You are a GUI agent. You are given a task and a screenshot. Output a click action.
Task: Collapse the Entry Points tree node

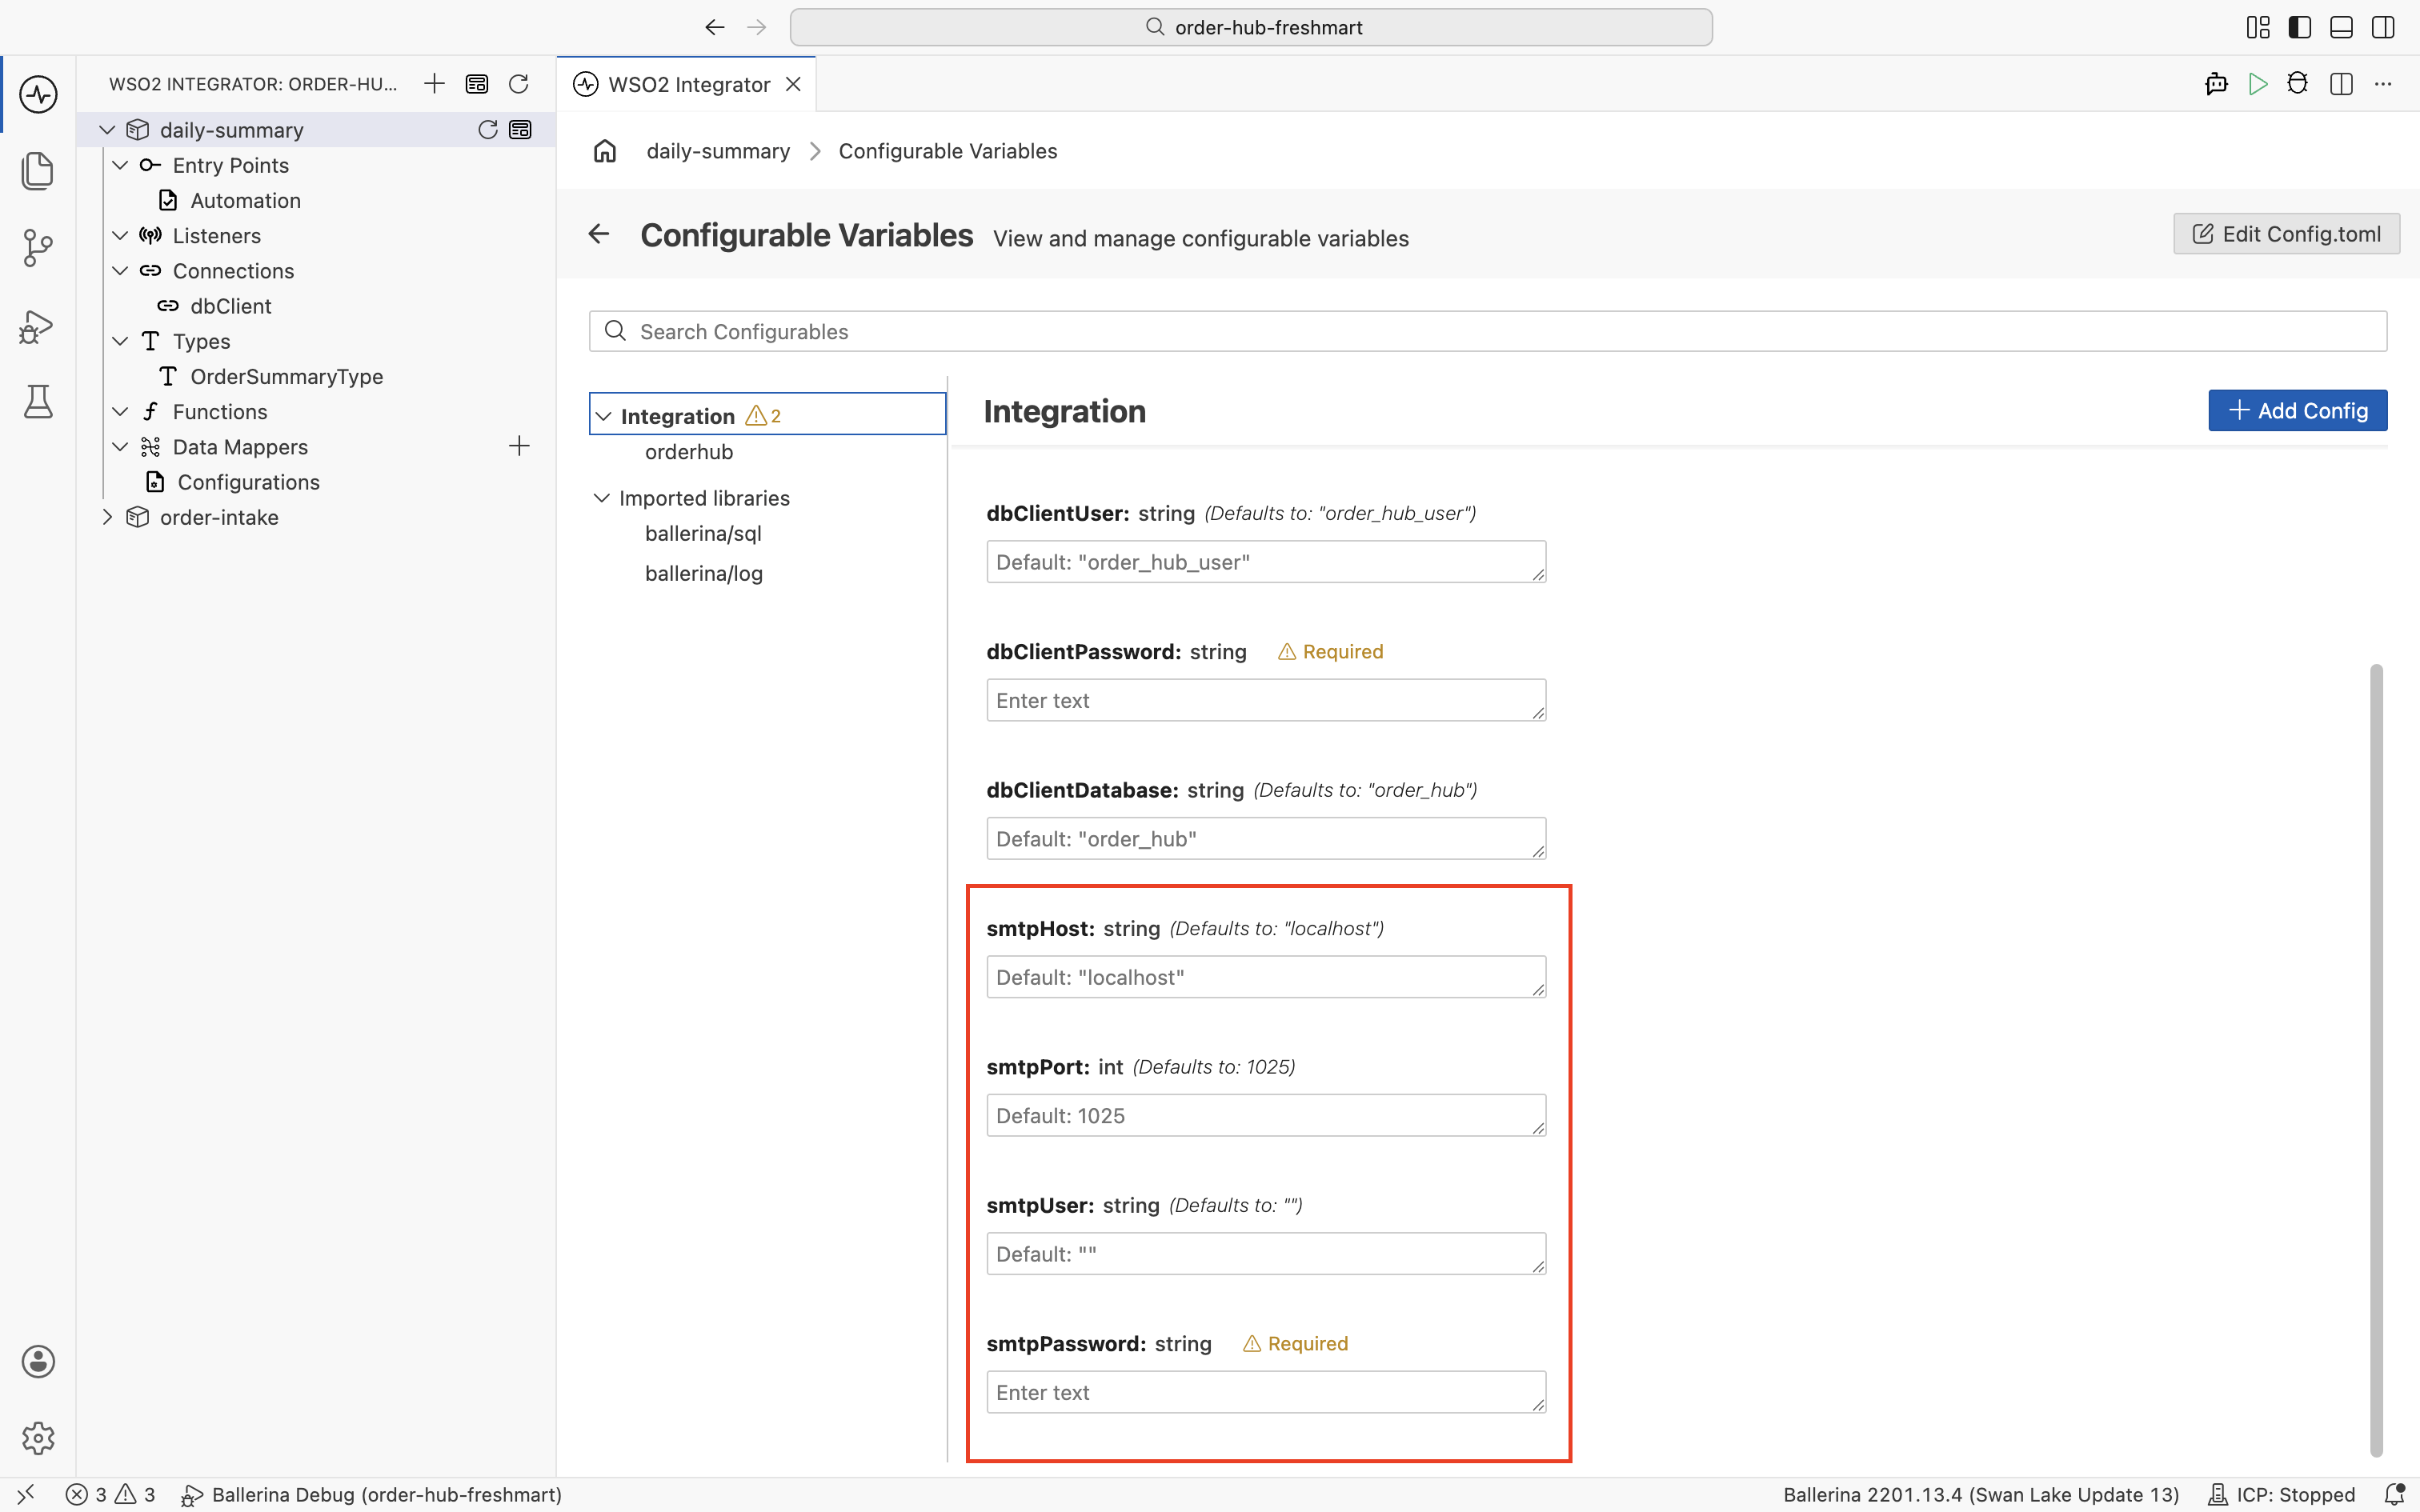[x=120, y=165]
